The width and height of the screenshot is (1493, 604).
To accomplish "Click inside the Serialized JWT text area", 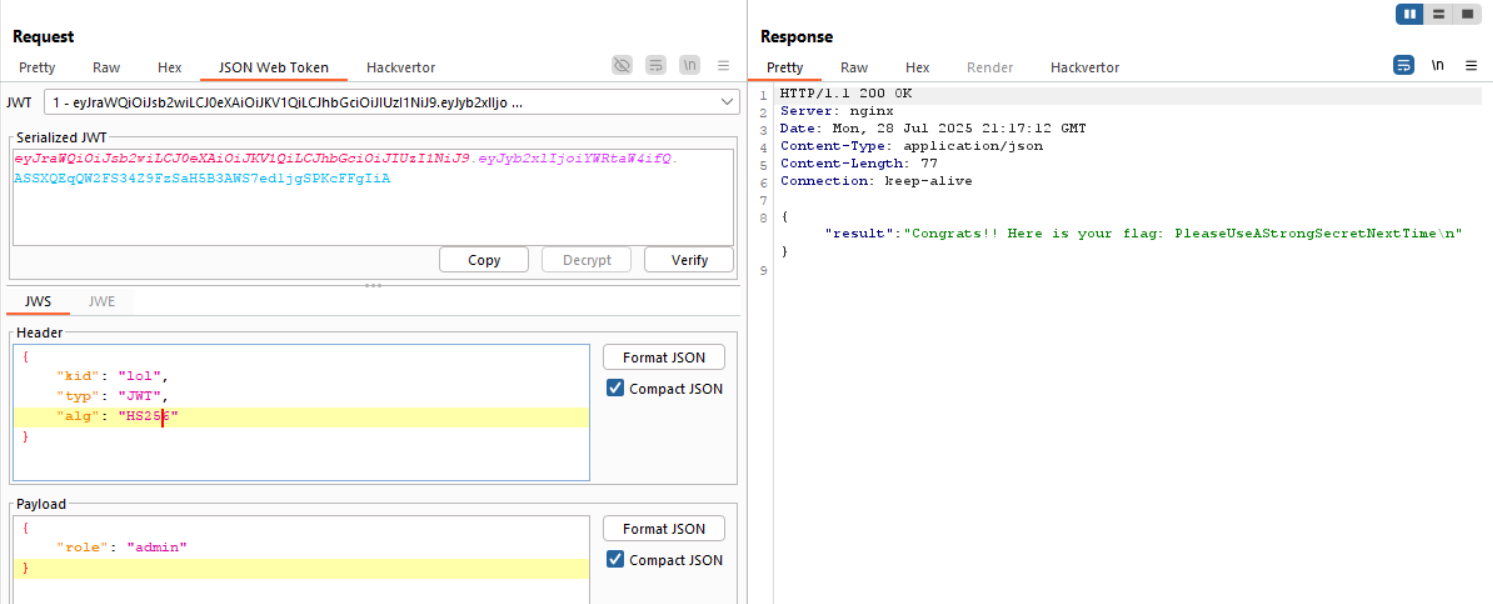I will tap(372, 210).
